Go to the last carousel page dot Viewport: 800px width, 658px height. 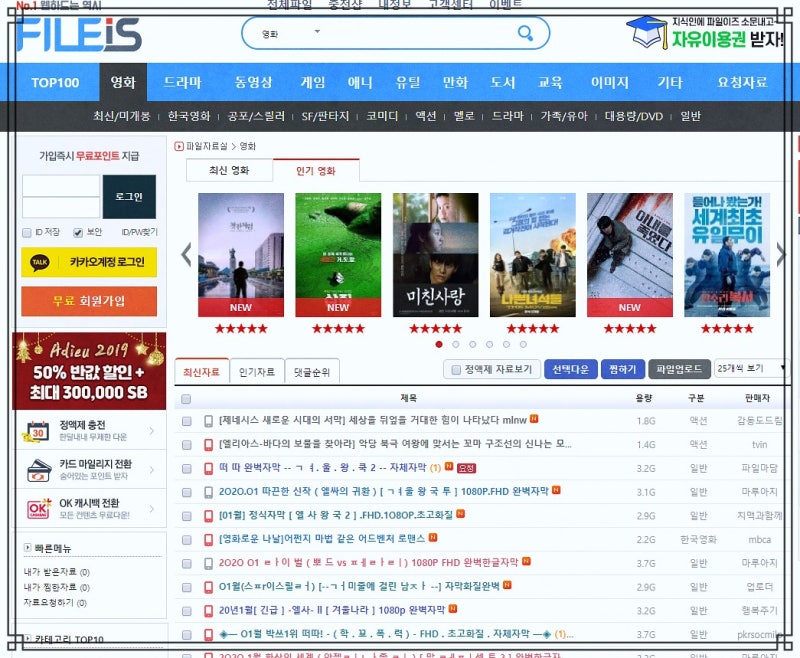(x=523, y=344)
